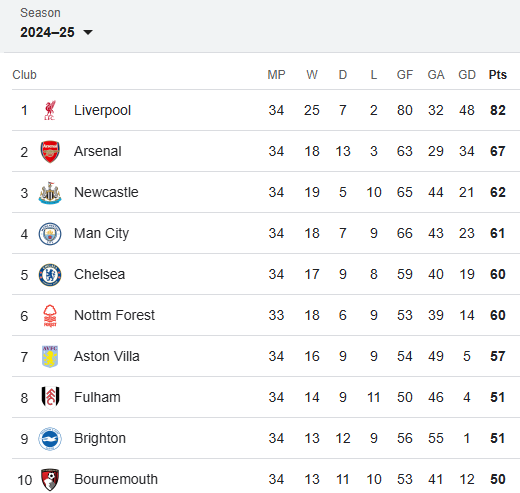Click the Liverpool club crest icon
Screen dimensions: 520x493
tap(50, 110)
